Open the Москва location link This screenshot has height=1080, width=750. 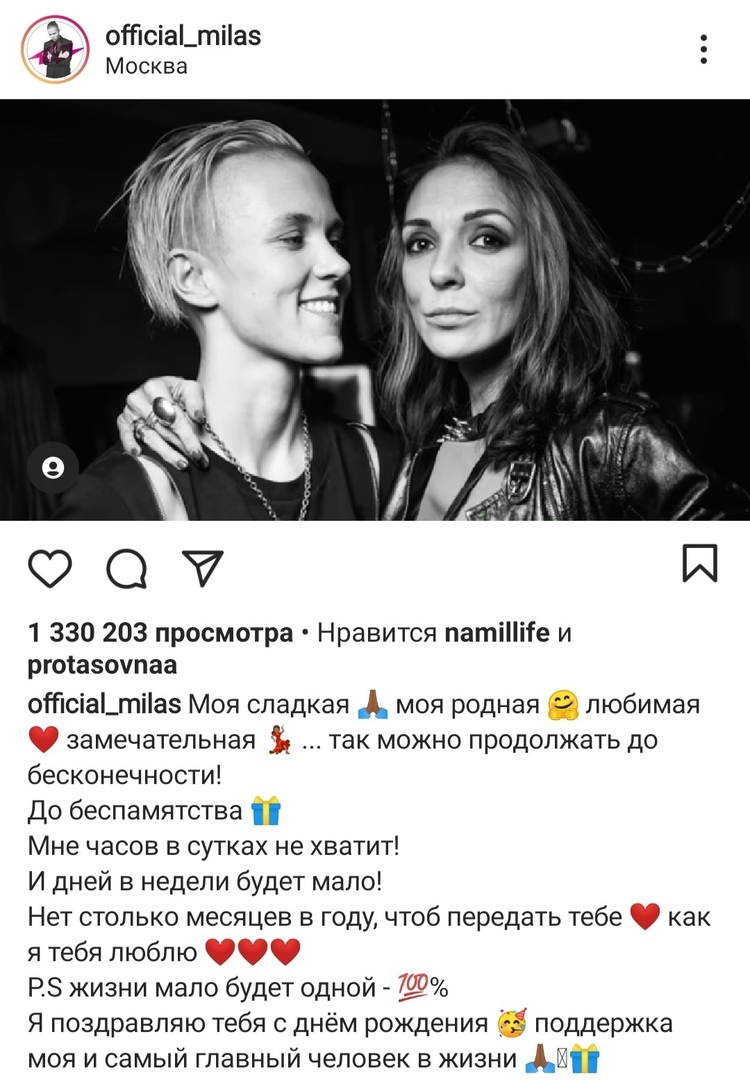point(146,66)
